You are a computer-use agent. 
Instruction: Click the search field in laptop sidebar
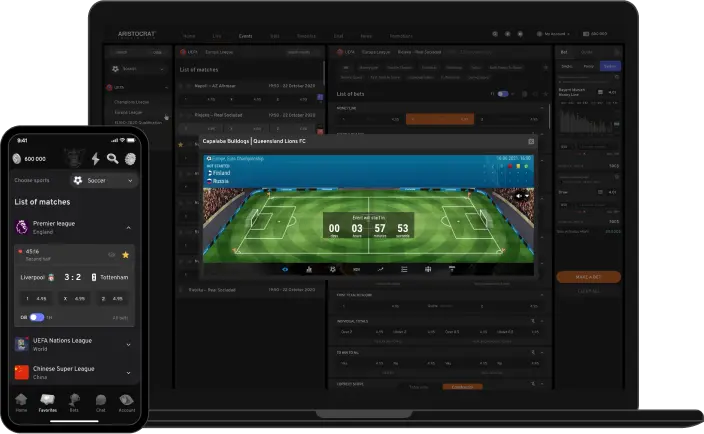click(x=128, y=52)
